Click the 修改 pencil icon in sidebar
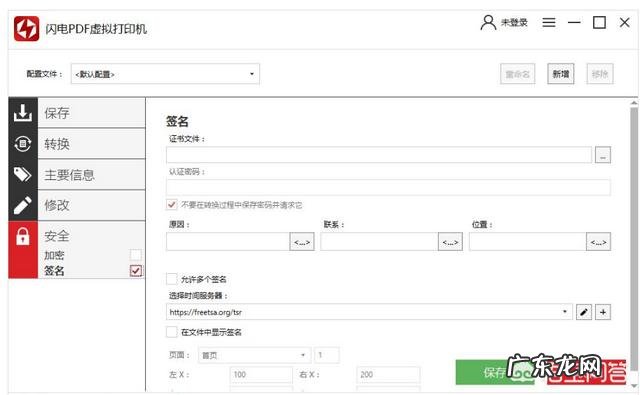Viewport: 640px width, 395px height. coord(23,205)
